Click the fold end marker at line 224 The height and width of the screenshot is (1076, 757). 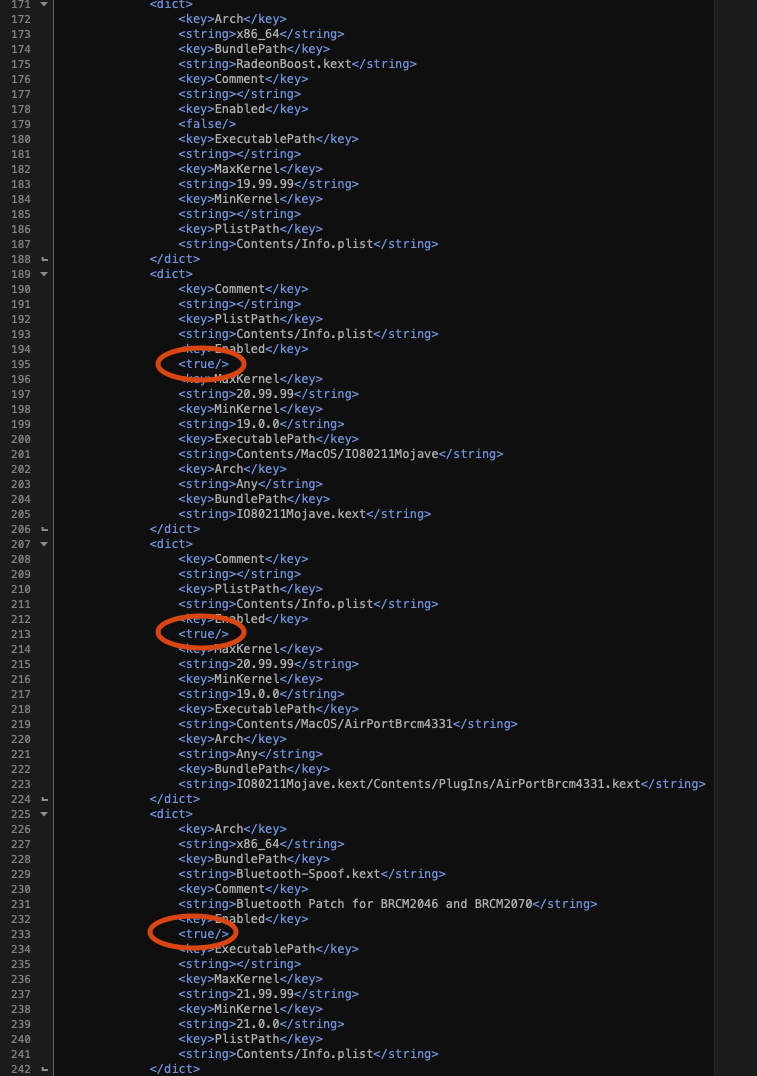44,799
